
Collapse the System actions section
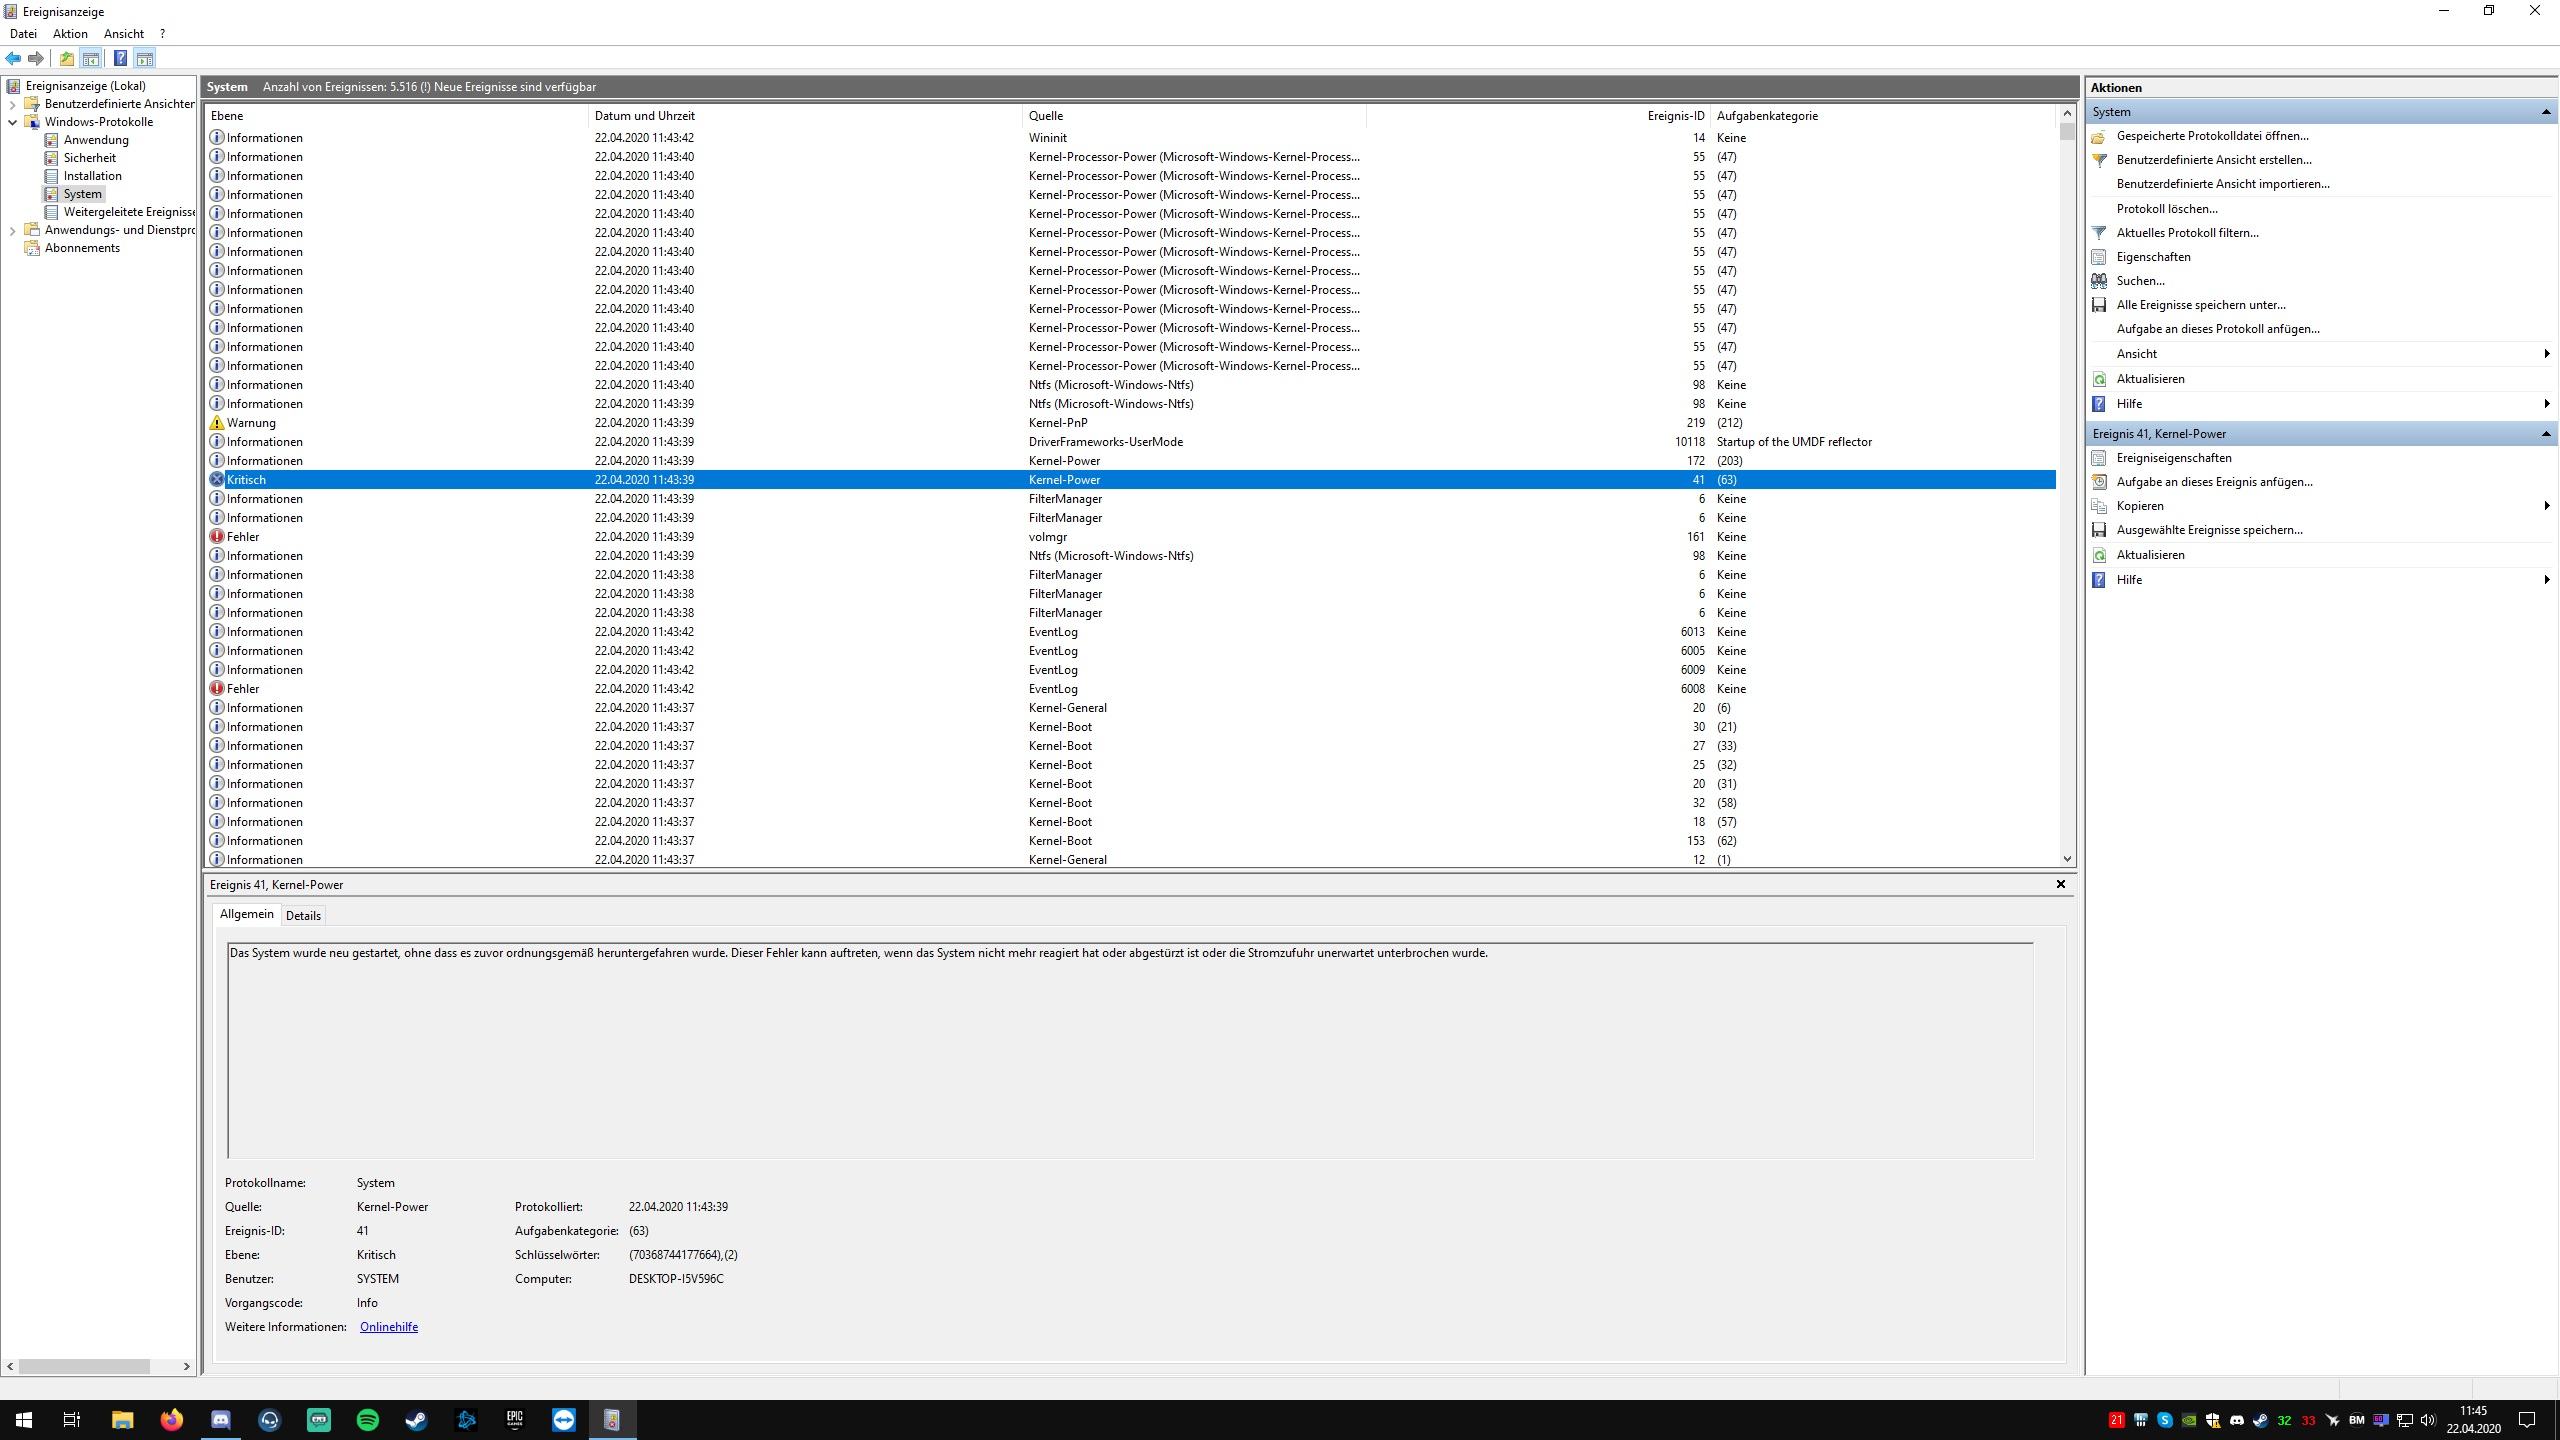point(2545,112)
